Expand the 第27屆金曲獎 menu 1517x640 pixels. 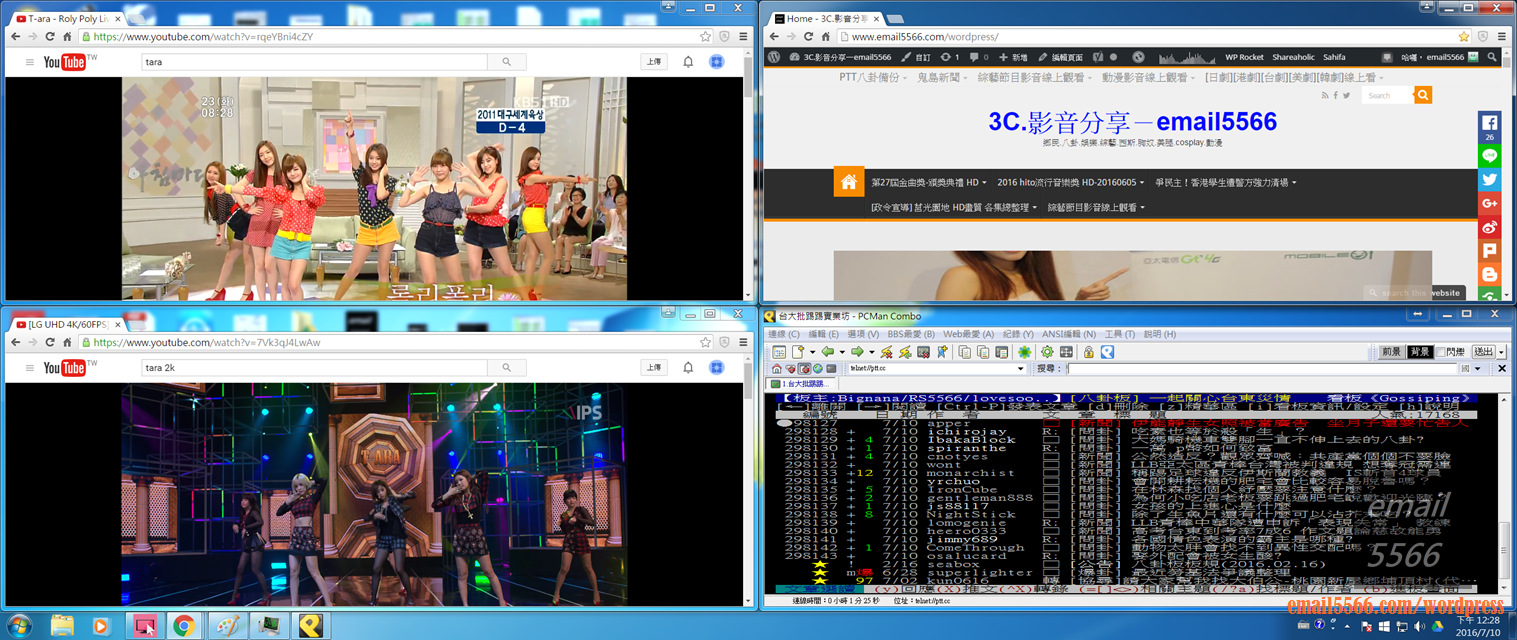[929, 182]
